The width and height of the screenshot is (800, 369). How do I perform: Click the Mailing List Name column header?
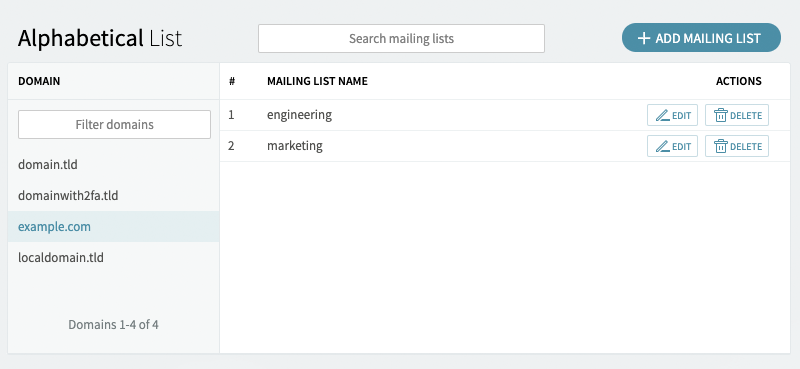[317, 81]
